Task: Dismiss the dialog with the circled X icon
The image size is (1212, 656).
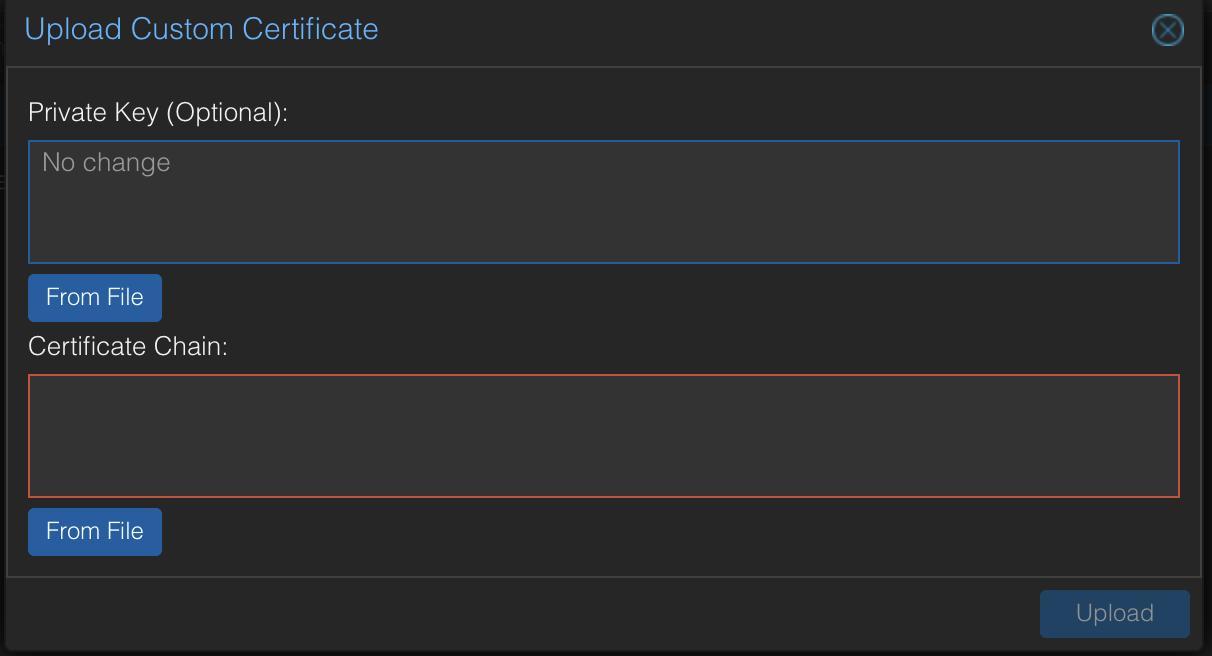Action: [x=1167, y=31]
